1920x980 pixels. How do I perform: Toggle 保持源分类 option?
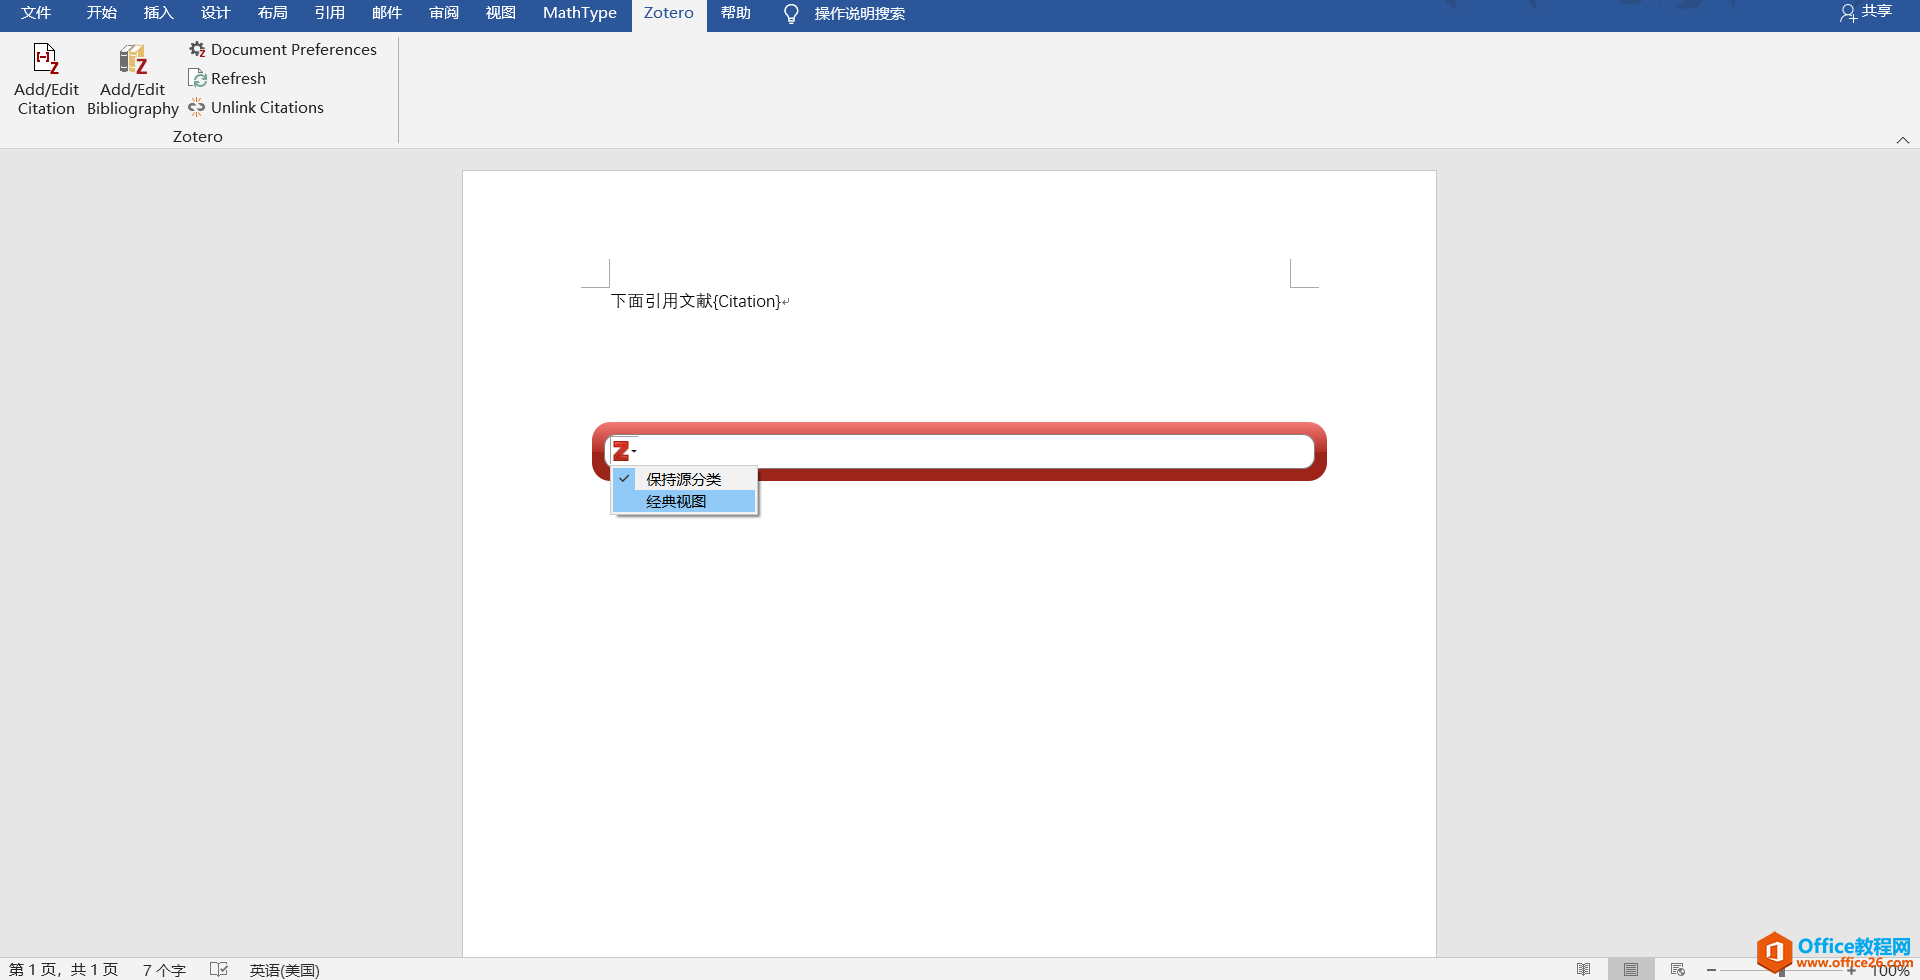pyautogui.click(x=684, y=479)
